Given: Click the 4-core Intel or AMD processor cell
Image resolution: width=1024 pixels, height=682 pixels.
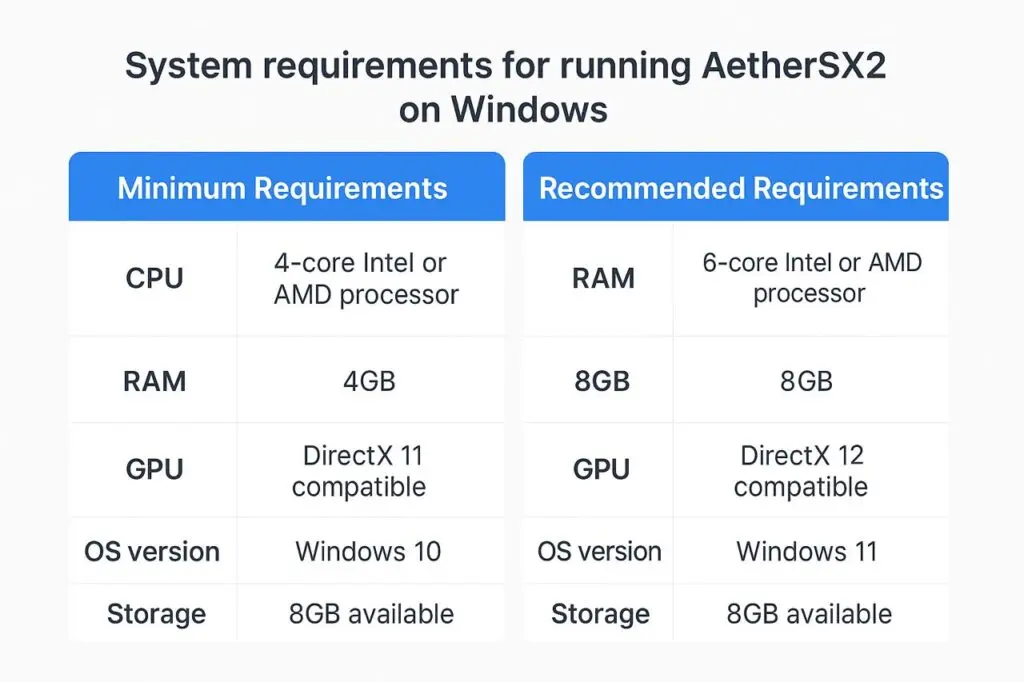Looking at the screenshot, I should 366,279.
